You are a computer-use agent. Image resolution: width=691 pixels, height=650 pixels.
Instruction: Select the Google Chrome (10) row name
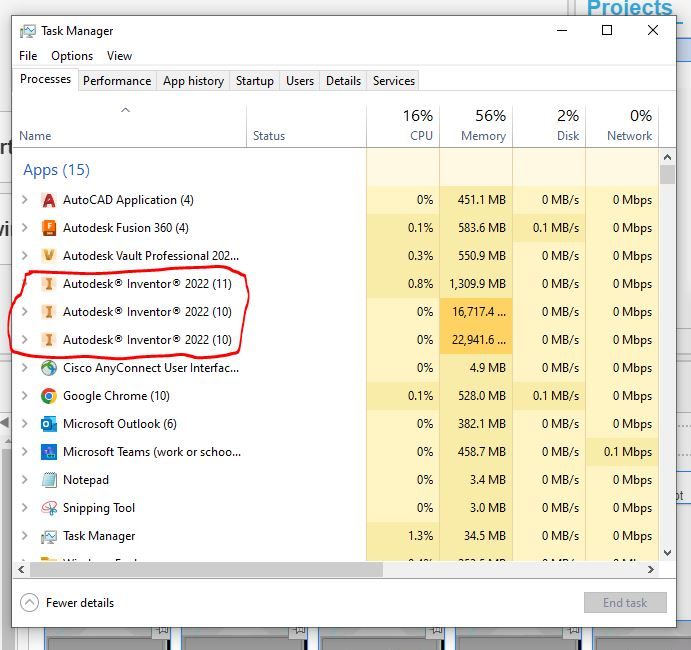click(x=116, y=396)
